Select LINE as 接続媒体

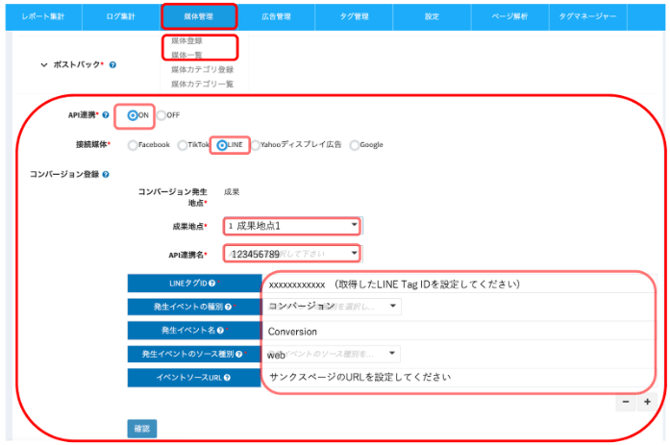coord(222,144)
